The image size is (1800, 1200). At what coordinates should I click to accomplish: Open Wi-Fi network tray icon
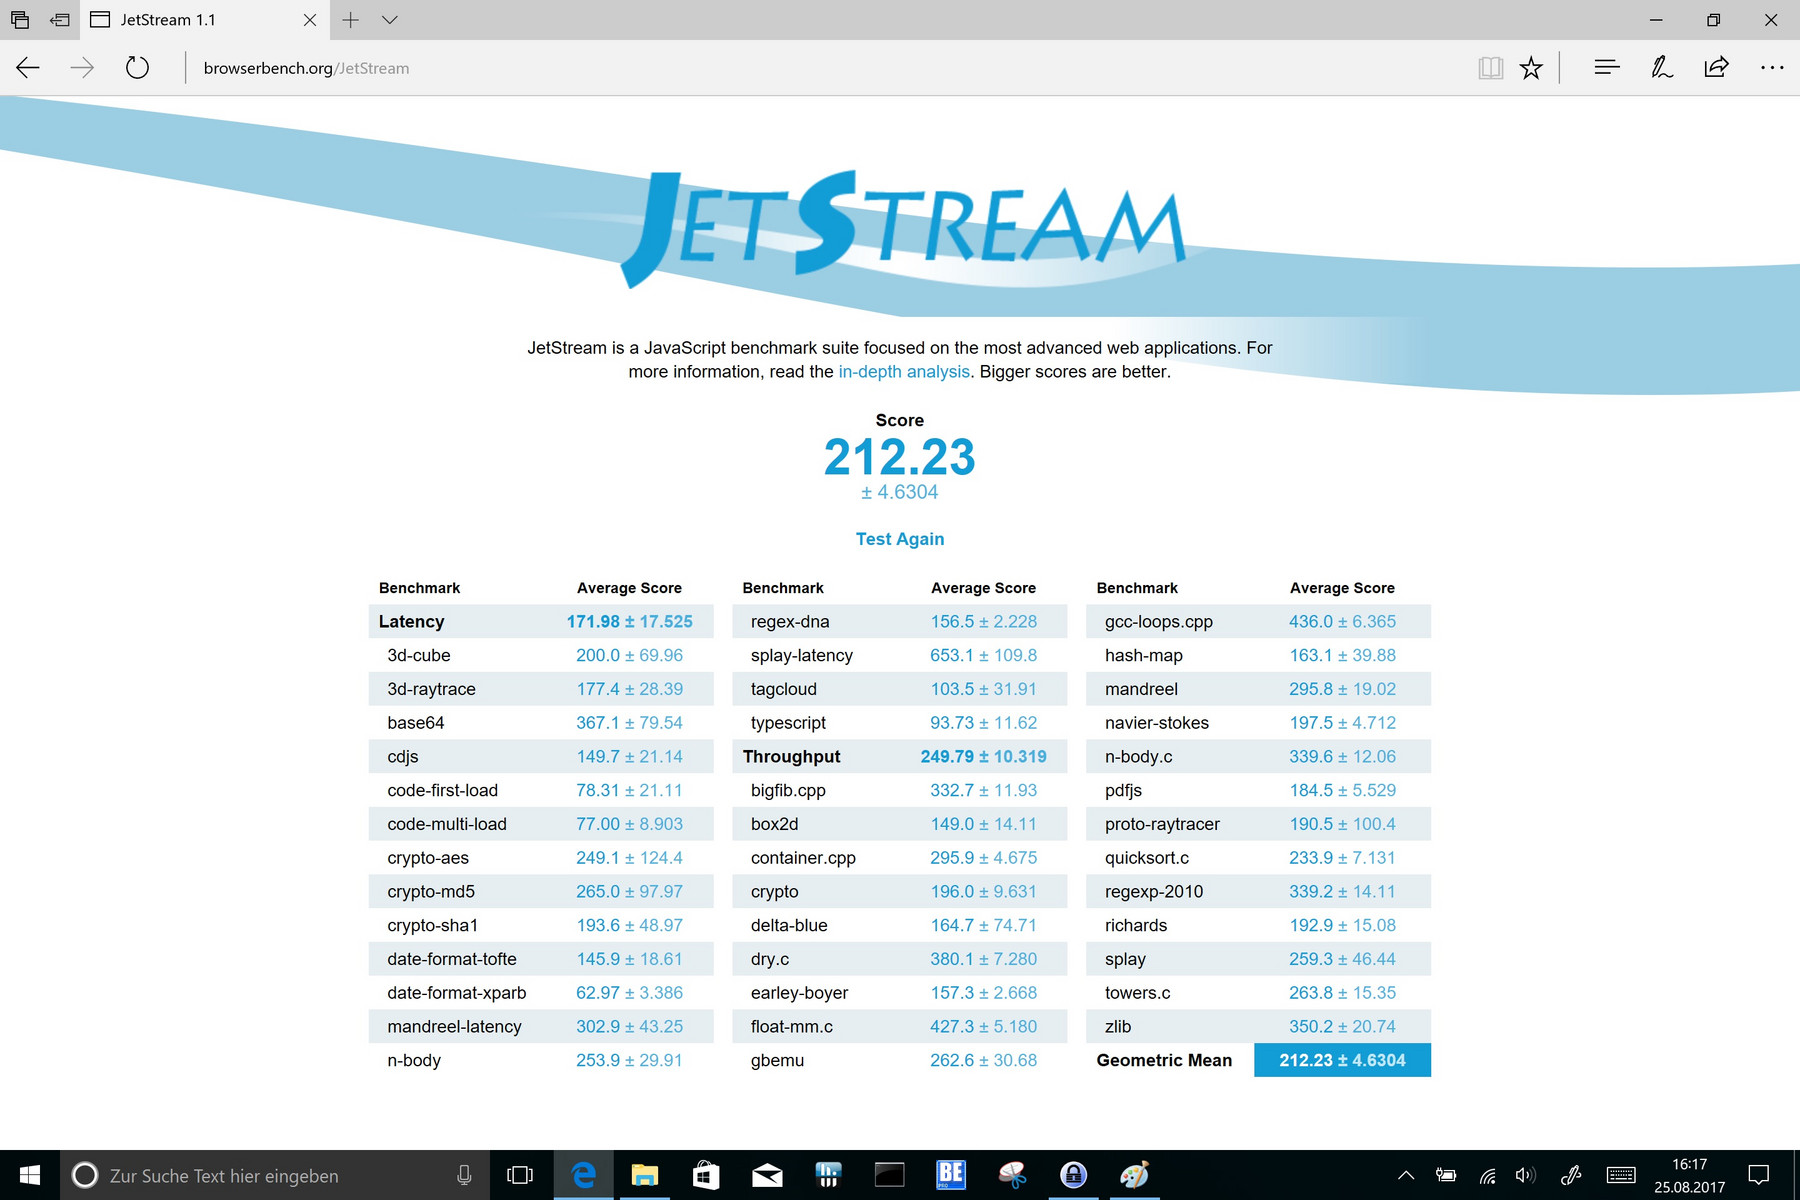tap(1487, 1175)
